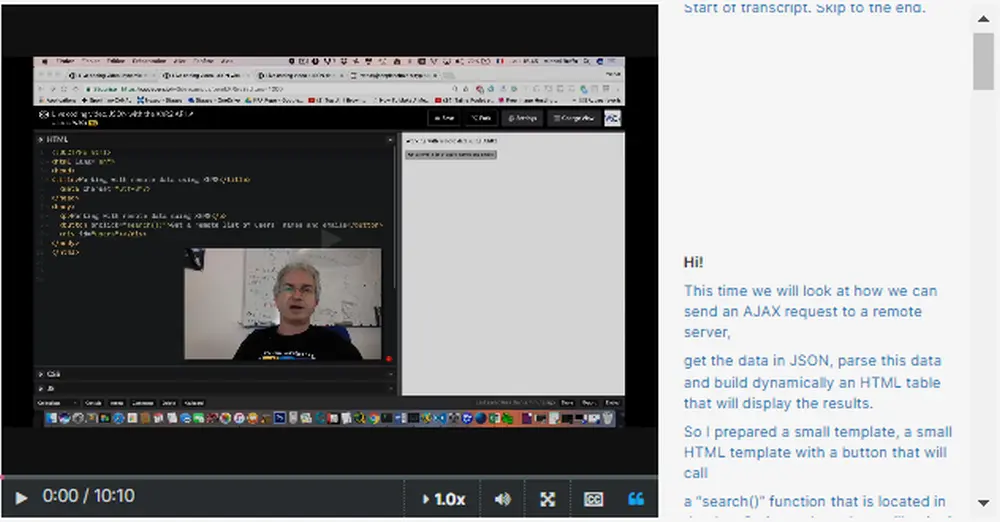The height and width of the screenshot is (522, 1000).
Task: Click the 0:00 / 10:10 time display
Action: tap(89, 496)
